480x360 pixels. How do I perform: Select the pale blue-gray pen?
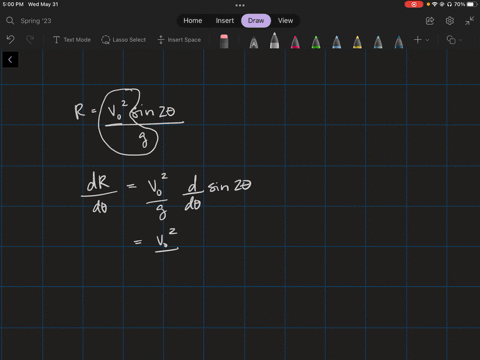point(378,42)
